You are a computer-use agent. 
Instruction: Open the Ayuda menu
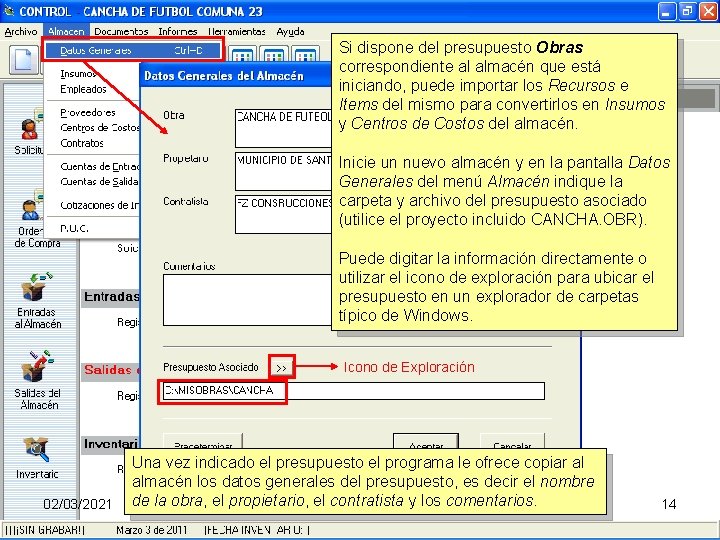click(290, 32)
